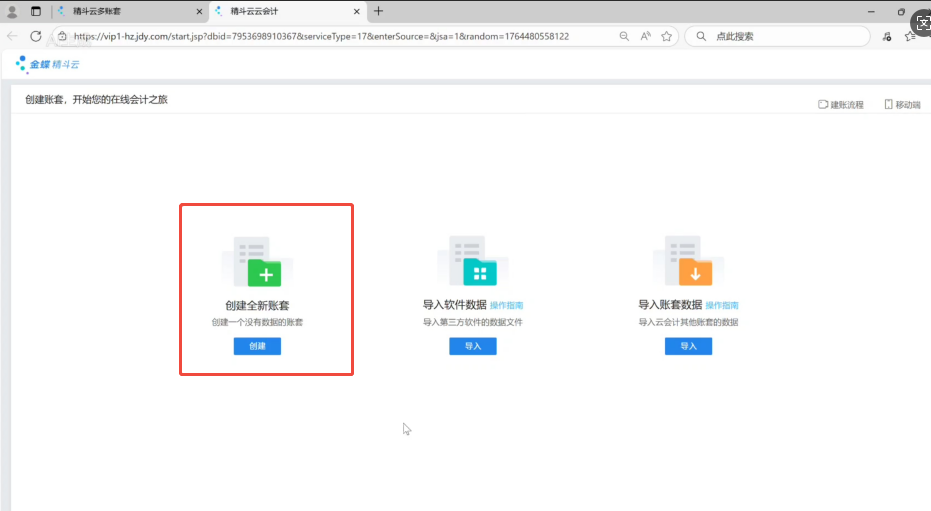
Task: Open the 移动端 link
Action: [902, 104]
